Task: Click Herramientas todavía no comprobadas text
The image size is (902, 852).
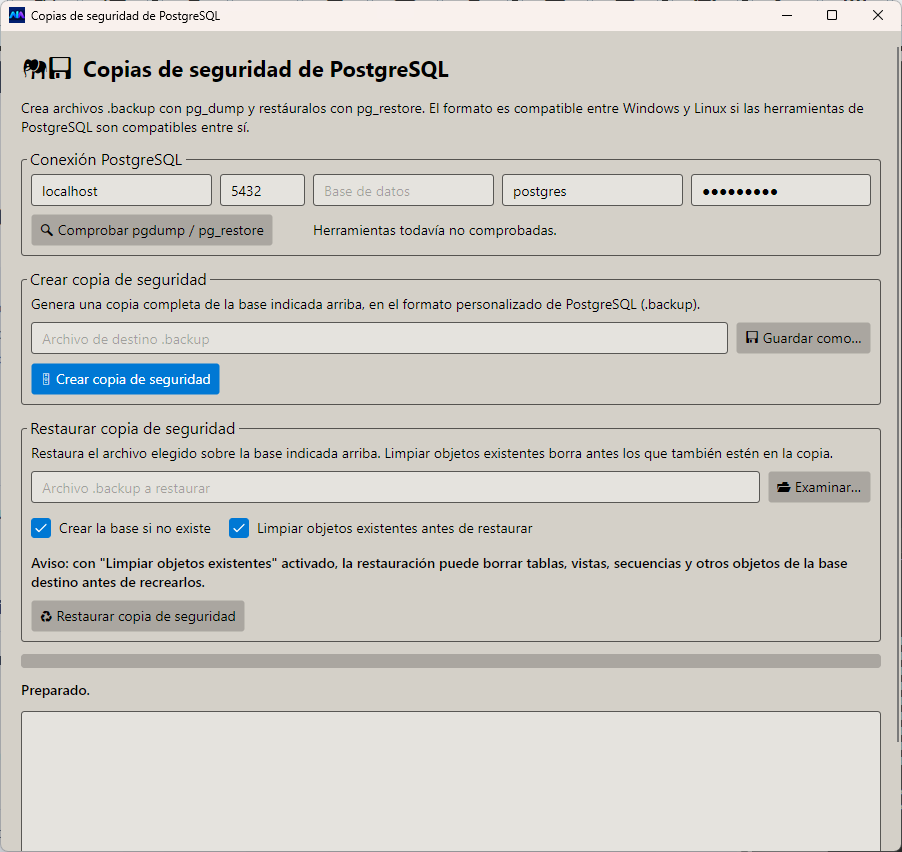Action: click(435, 231)
